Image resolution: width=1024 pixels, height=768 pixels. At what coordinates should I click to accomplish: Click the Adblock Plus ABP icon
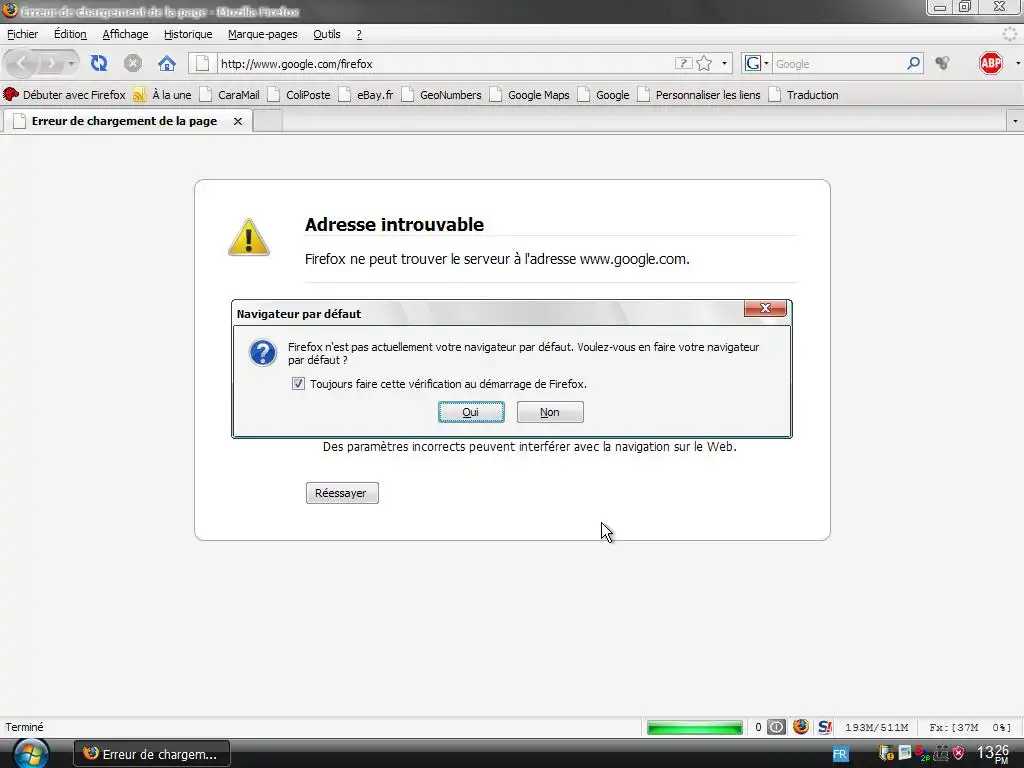click(991, 63)
